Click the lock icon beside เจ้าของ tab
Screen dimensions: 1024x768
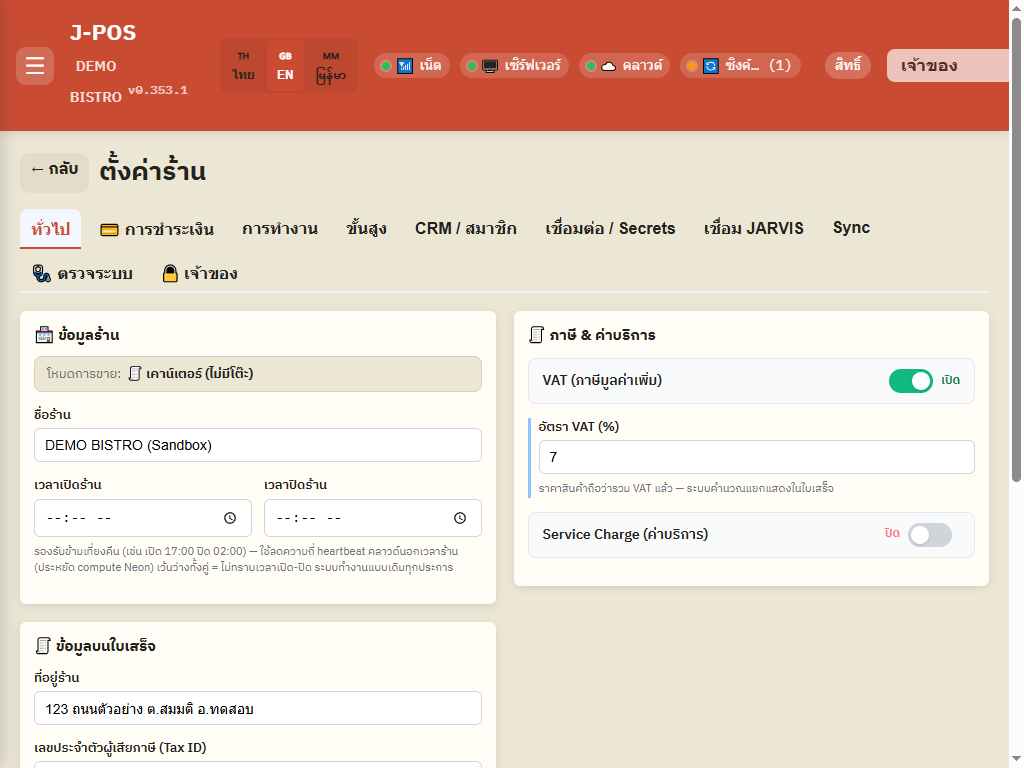[170, 274]
